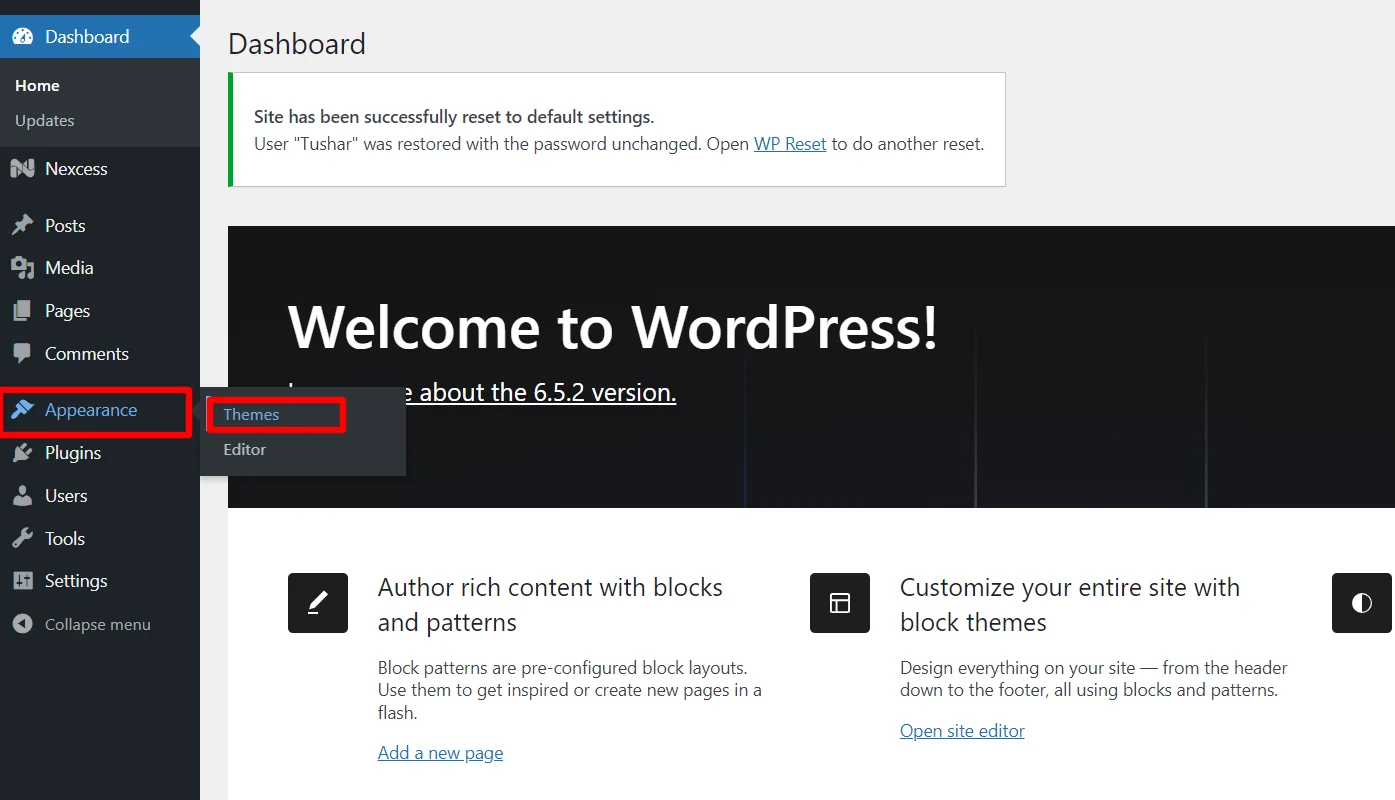Open Posts using the pushpin icon
Viewport: 1395px width, 800px height.
[22, 225]
